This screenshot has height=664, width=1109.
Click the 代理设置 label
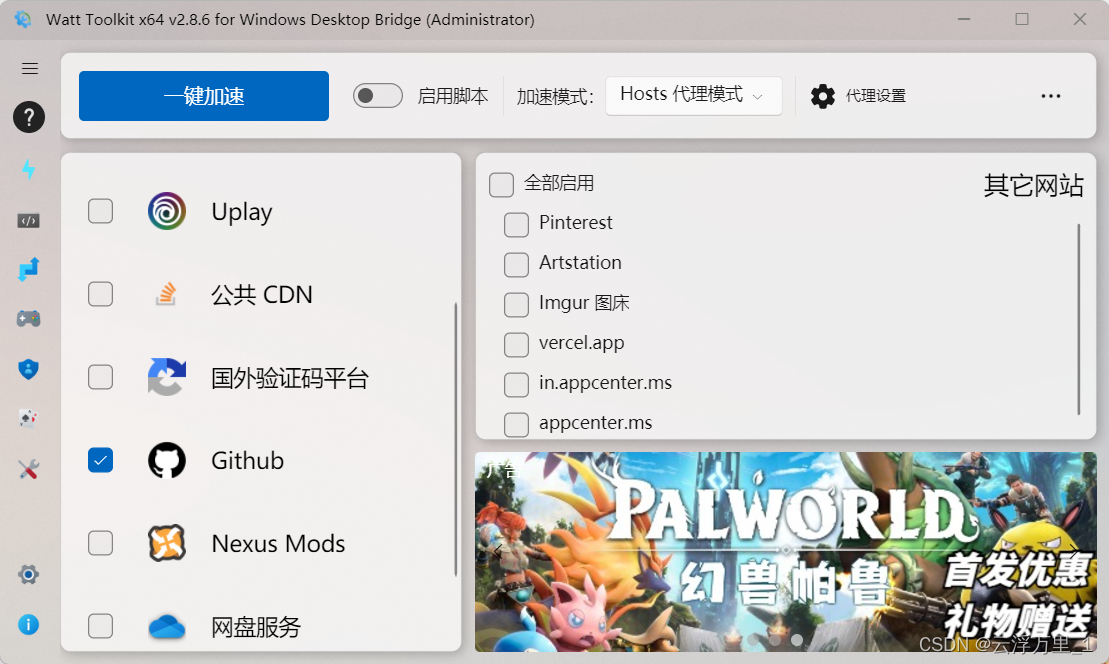point(876,96)
